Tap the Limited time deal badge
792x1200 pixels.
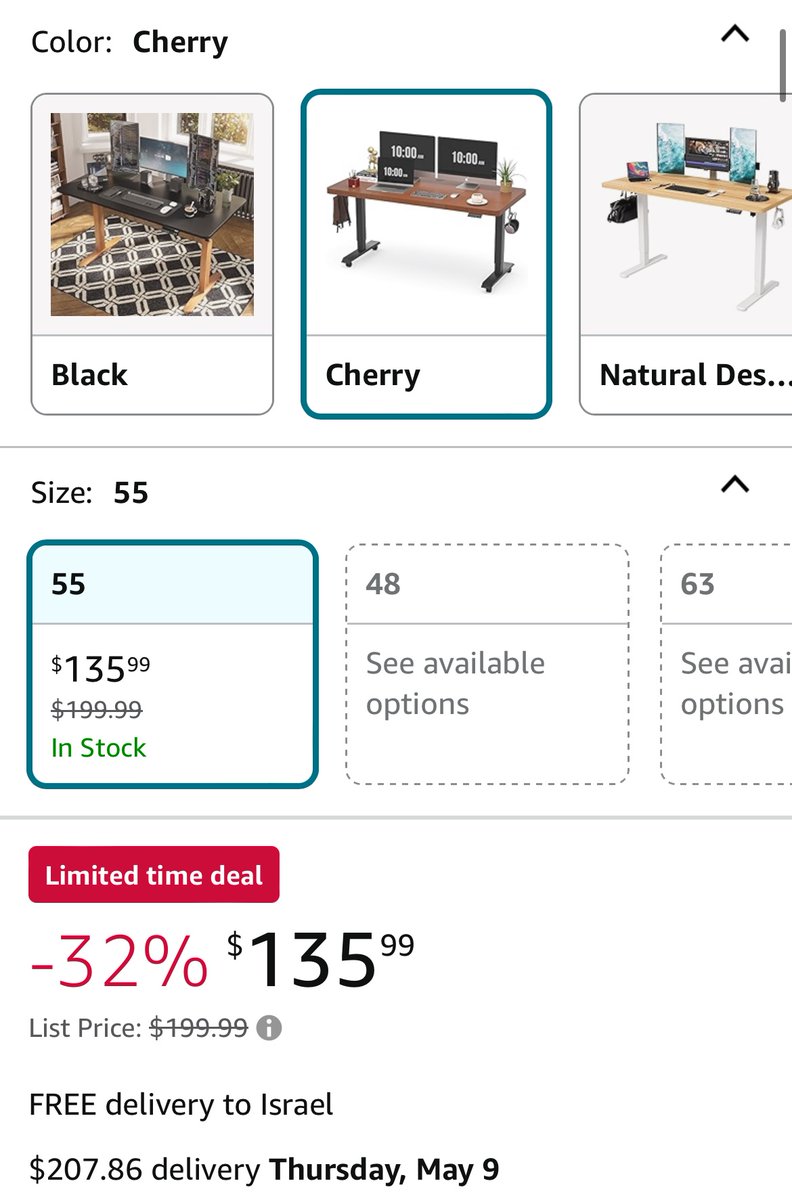(154, 875)
